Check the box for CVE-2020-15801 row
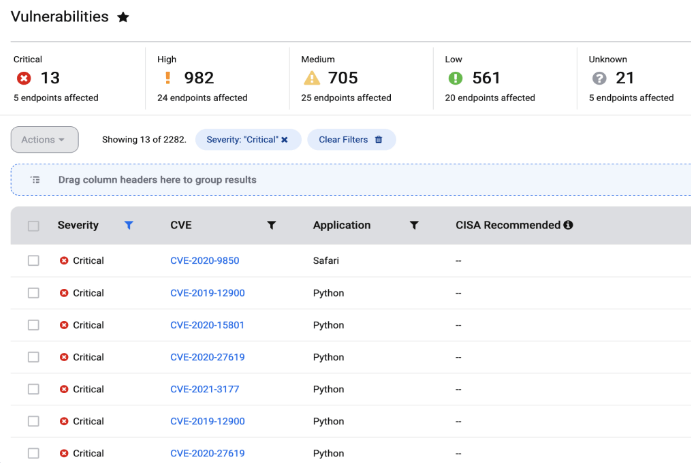 point(33,325)
